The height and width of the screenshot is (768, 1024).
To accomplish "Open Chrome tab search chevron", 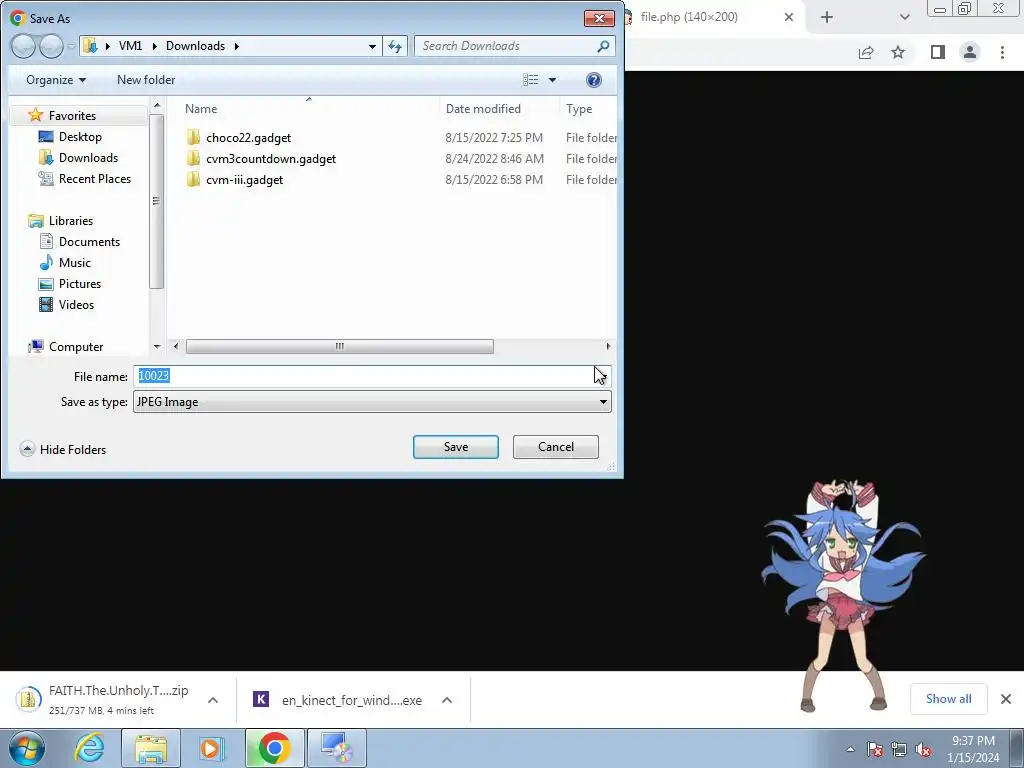I will pyautogui.click(x=904, y=17).
